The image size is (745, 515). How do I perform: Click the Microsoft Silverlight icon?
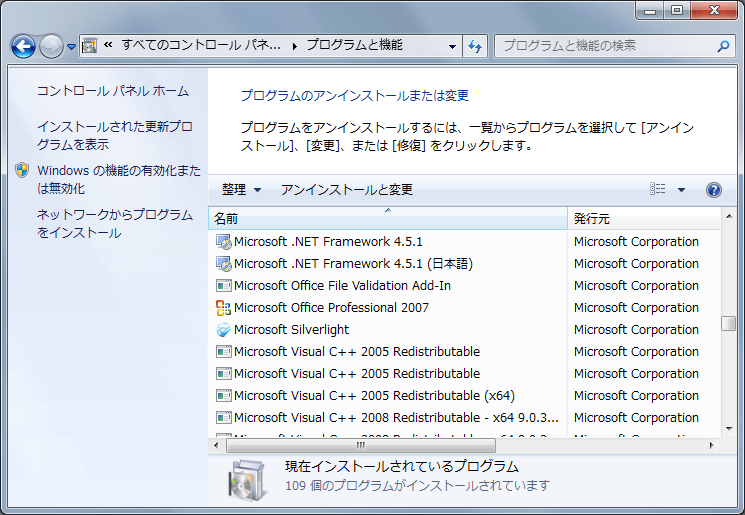tap(223, 330)
